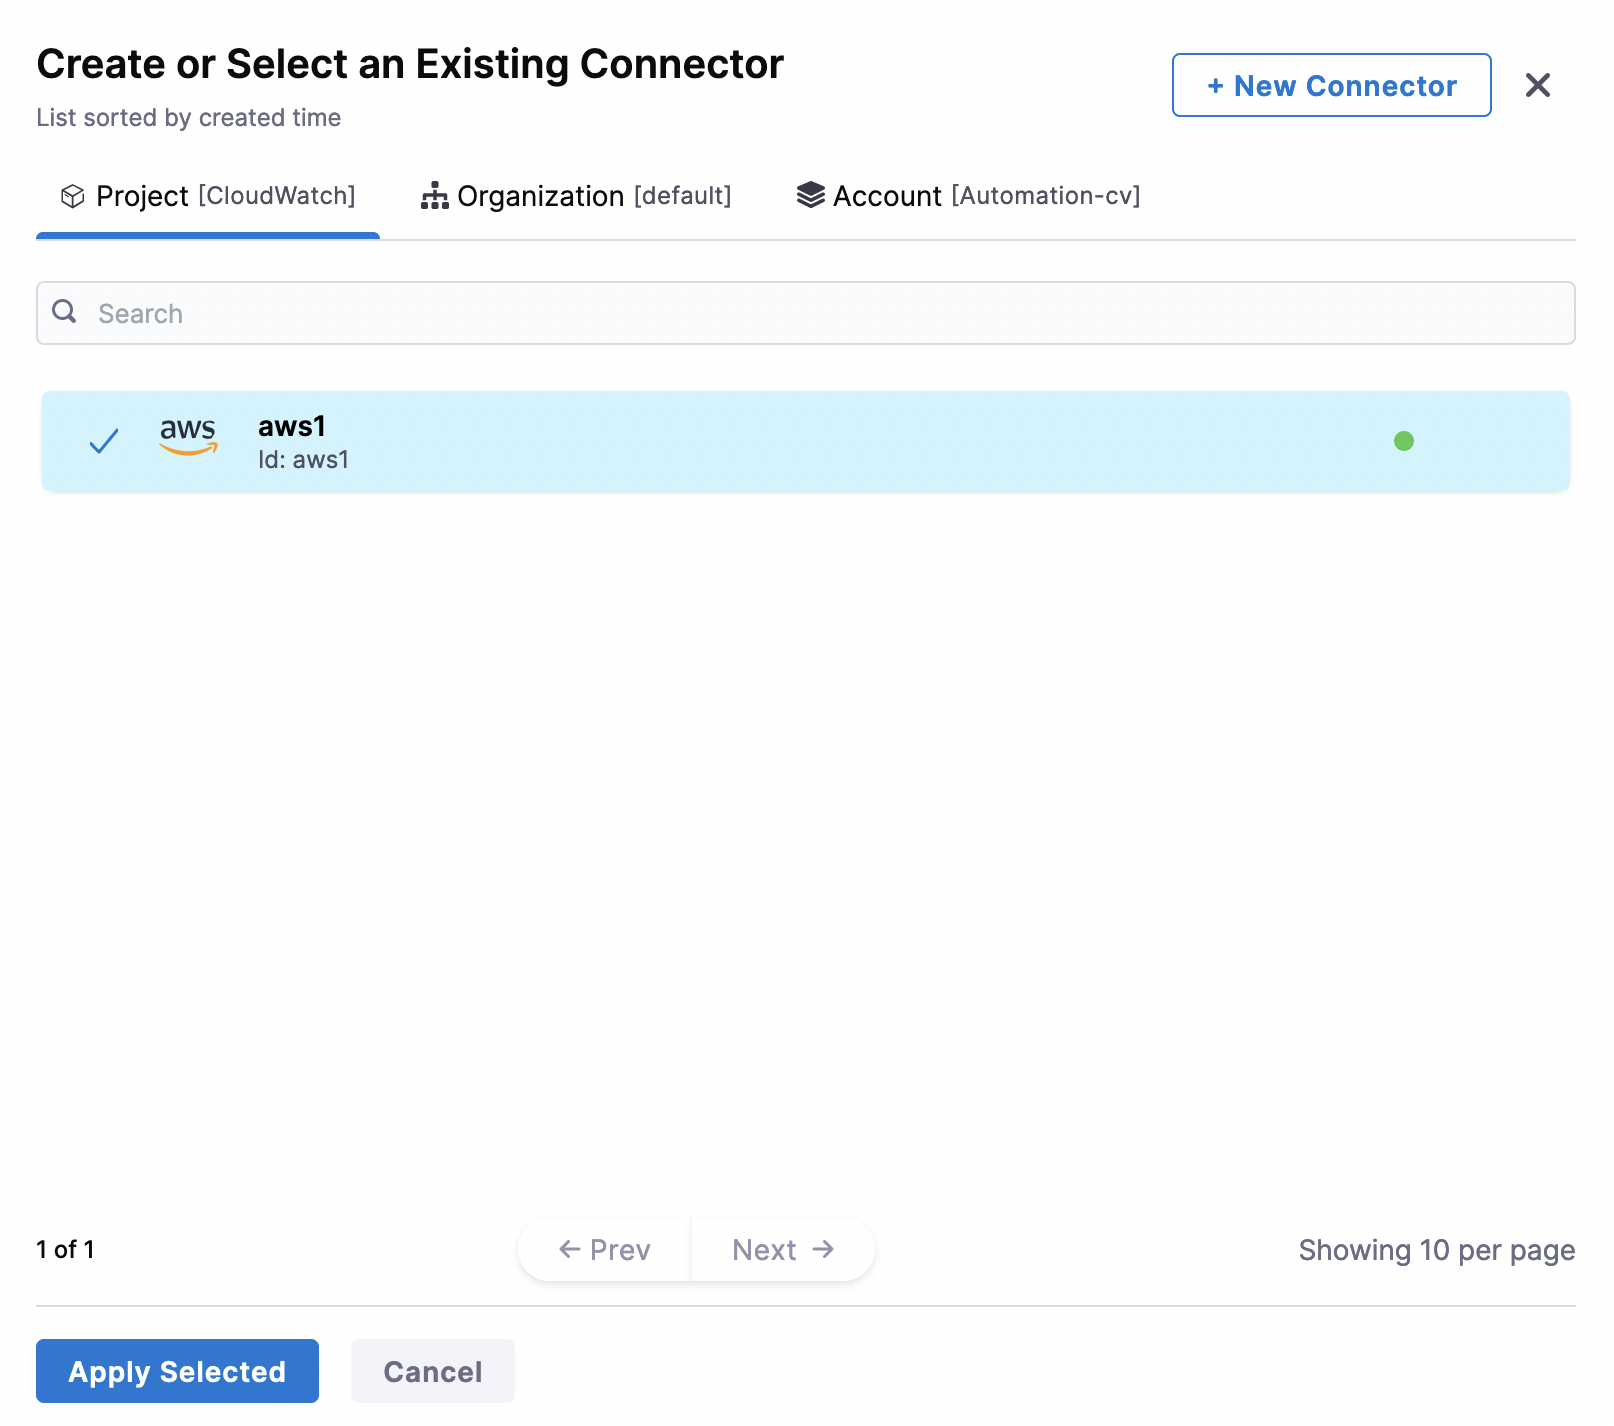Go to the Next page

coord(782,1250)
